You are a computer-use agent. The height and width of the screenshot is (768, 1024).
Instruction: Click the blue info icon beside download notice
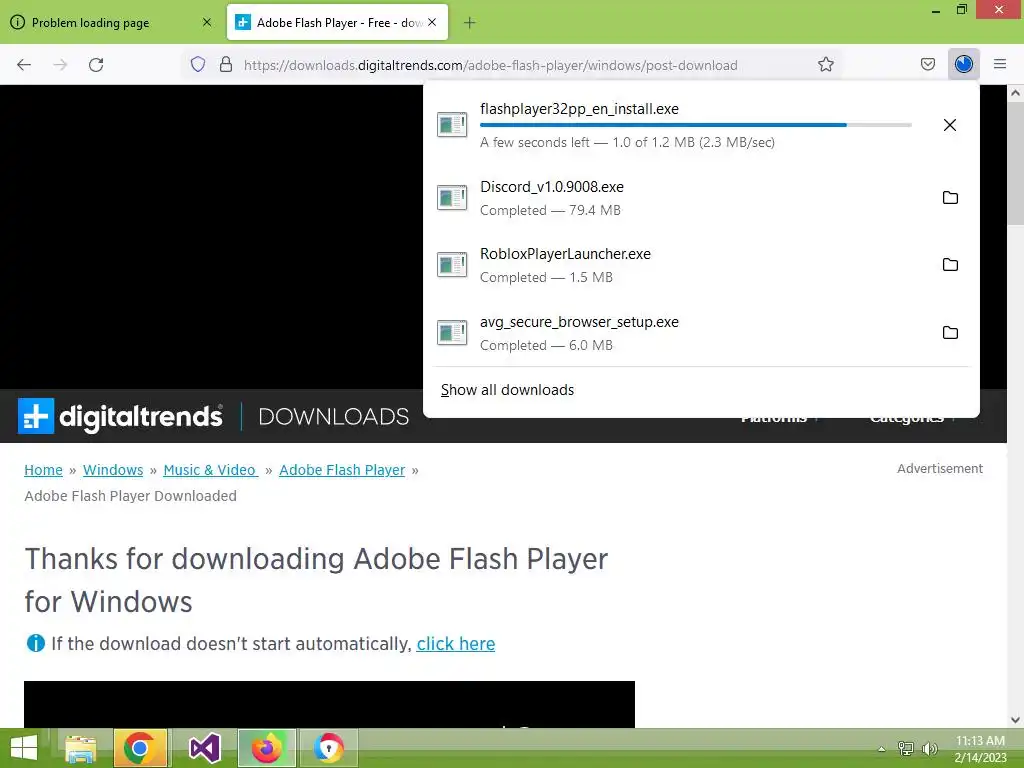click(35, 644)
